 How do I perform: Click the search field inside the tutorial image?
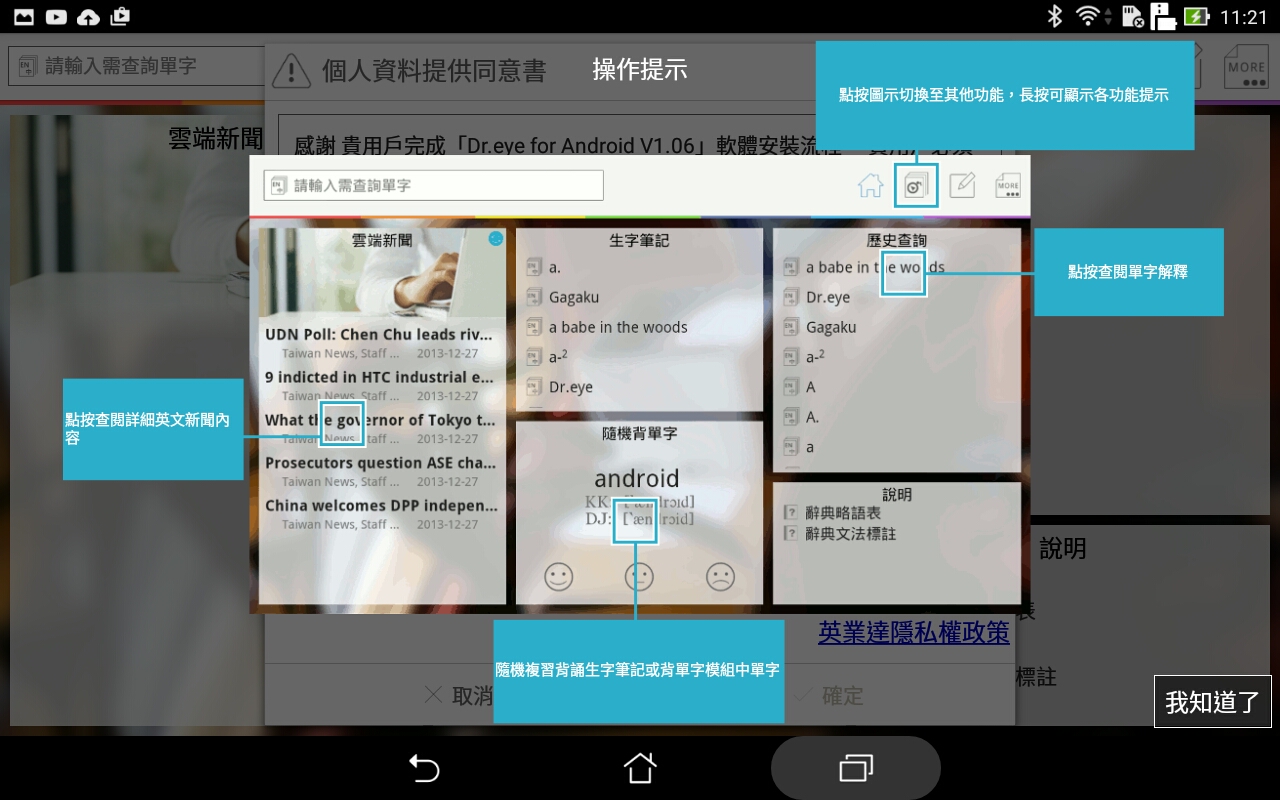click(434, 185)
